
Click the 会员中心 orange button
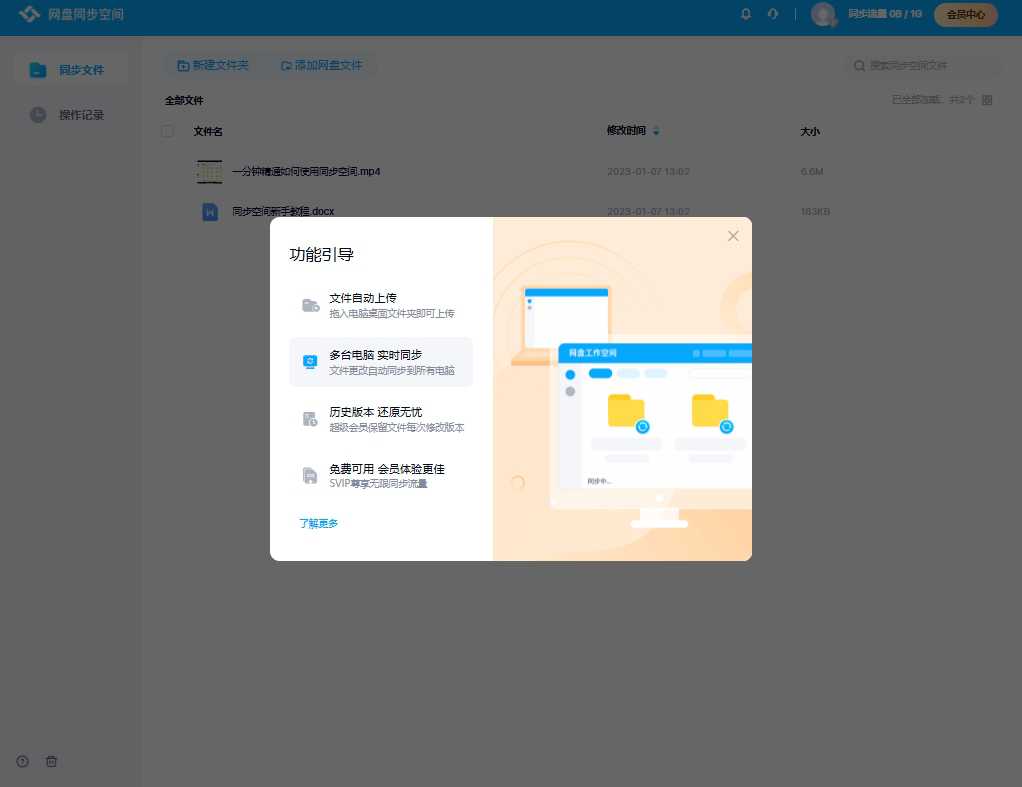964,15
